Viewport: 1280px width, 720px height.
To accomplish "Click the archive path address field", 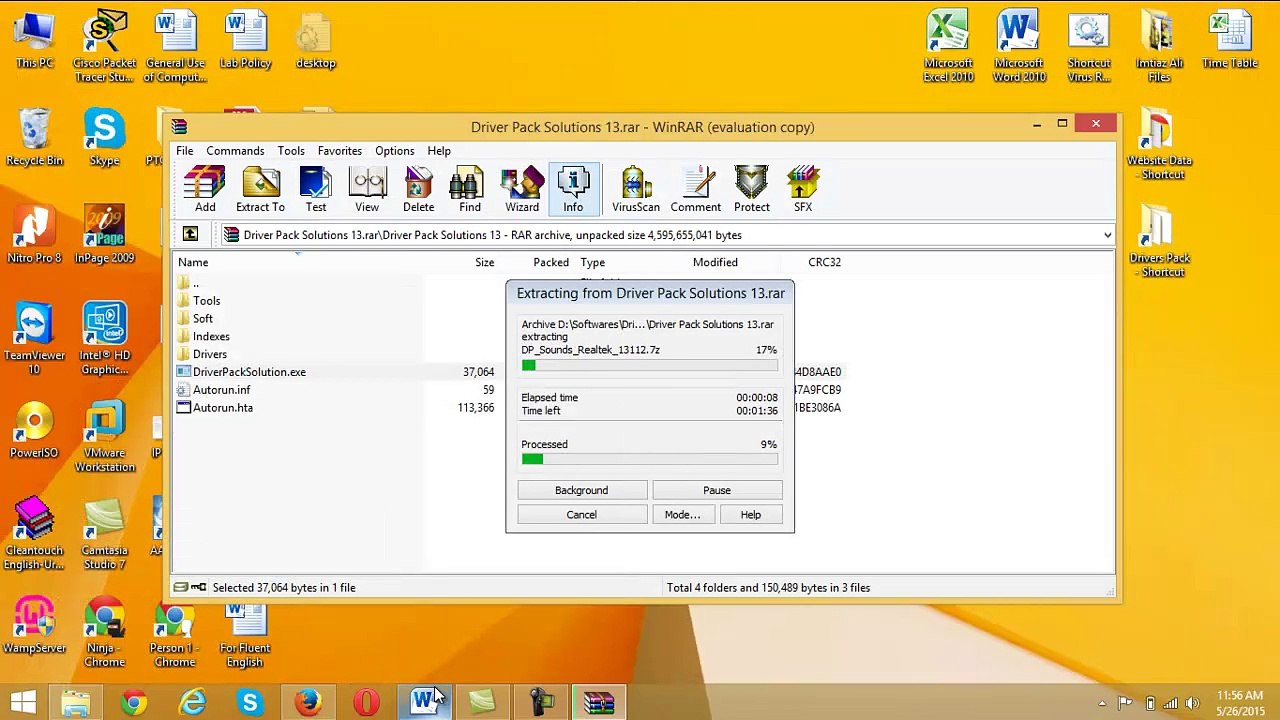I will (665, 235).
